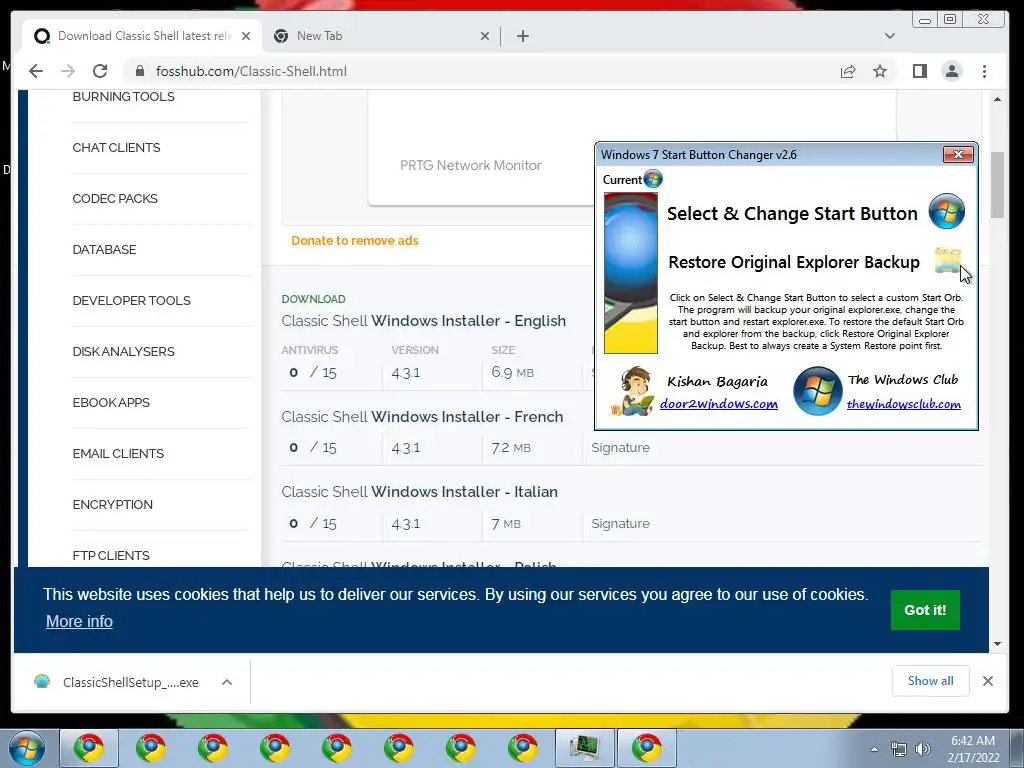Click the padlock site info icon
Screen dimensions: 1024x768
(139, 71)
